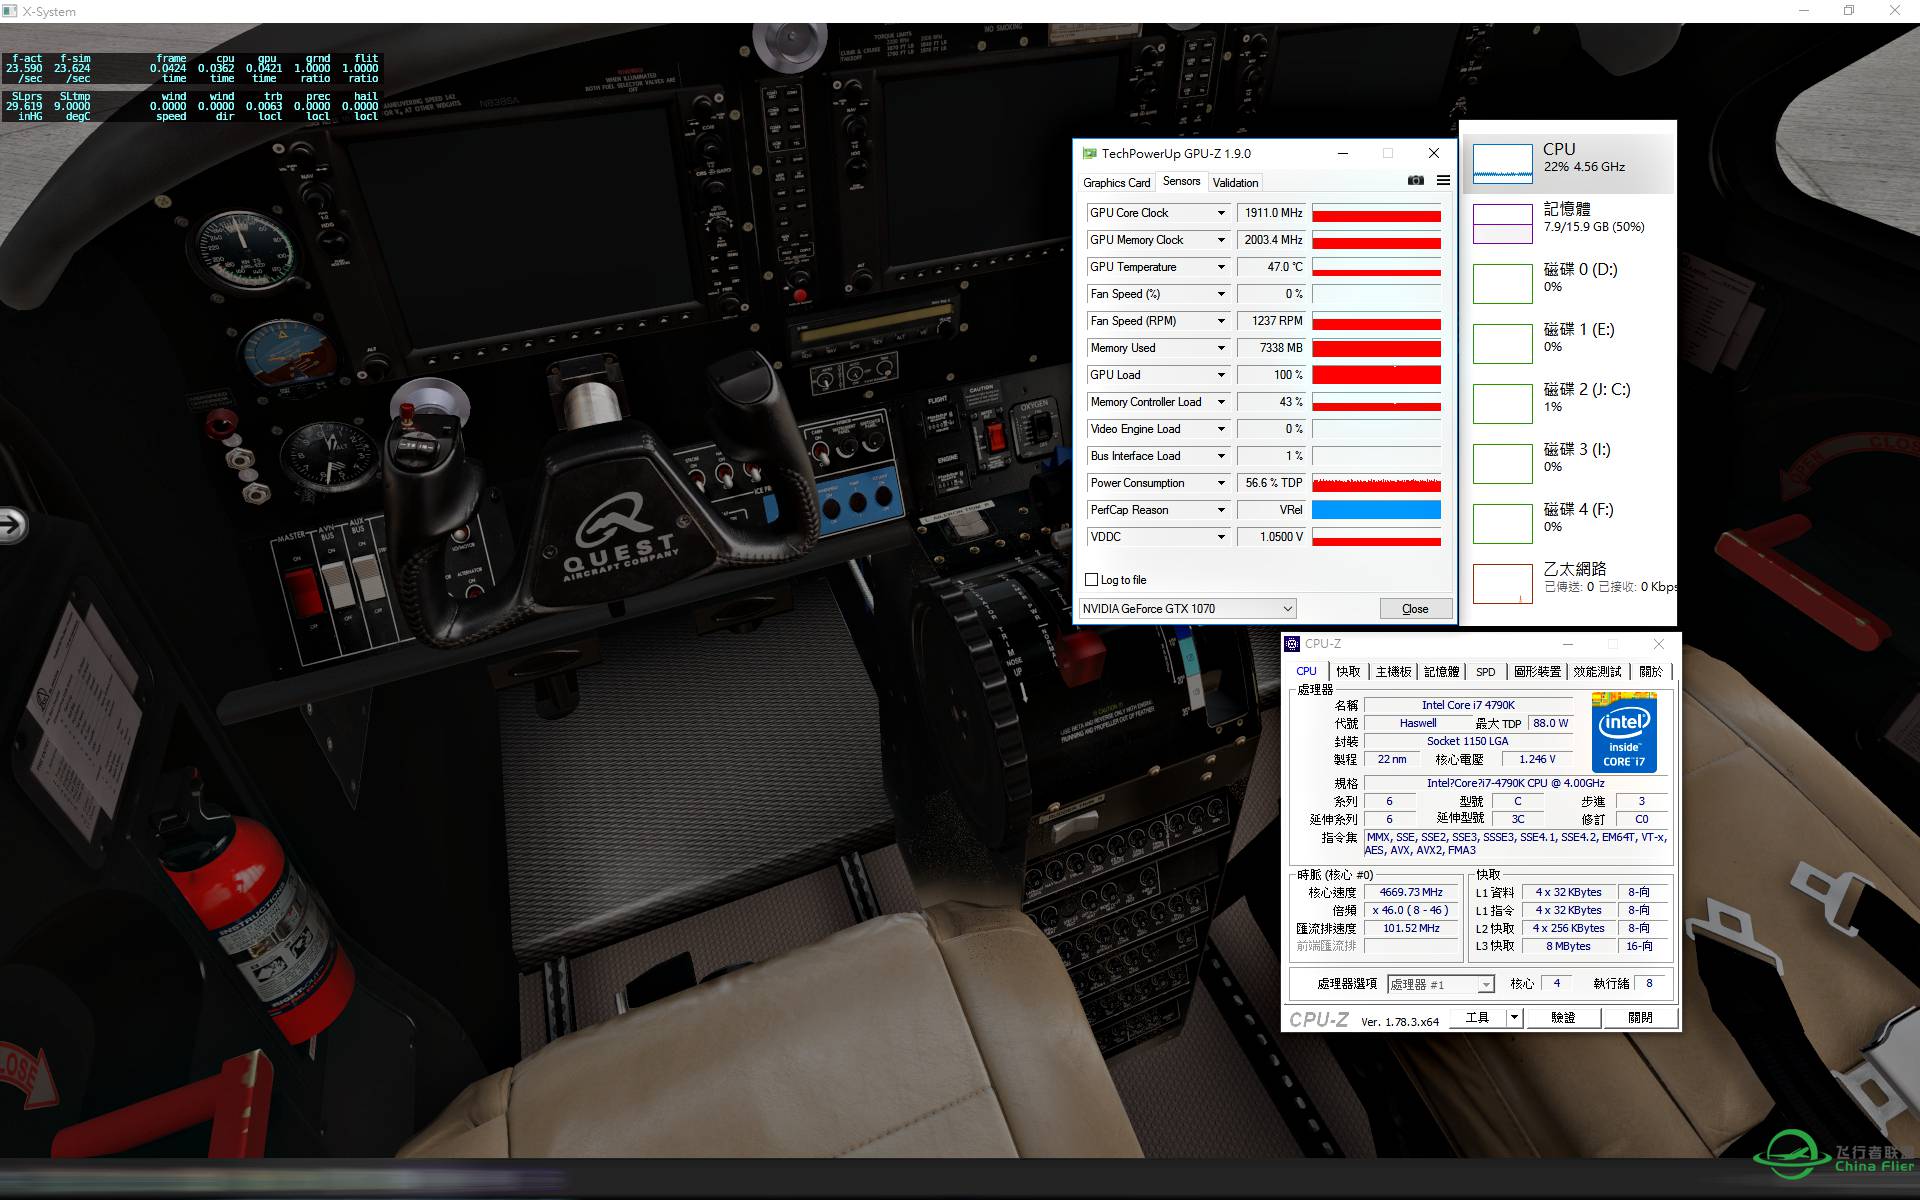Switch to GPU-Z Sensors tab

[x=1181, y=181]
